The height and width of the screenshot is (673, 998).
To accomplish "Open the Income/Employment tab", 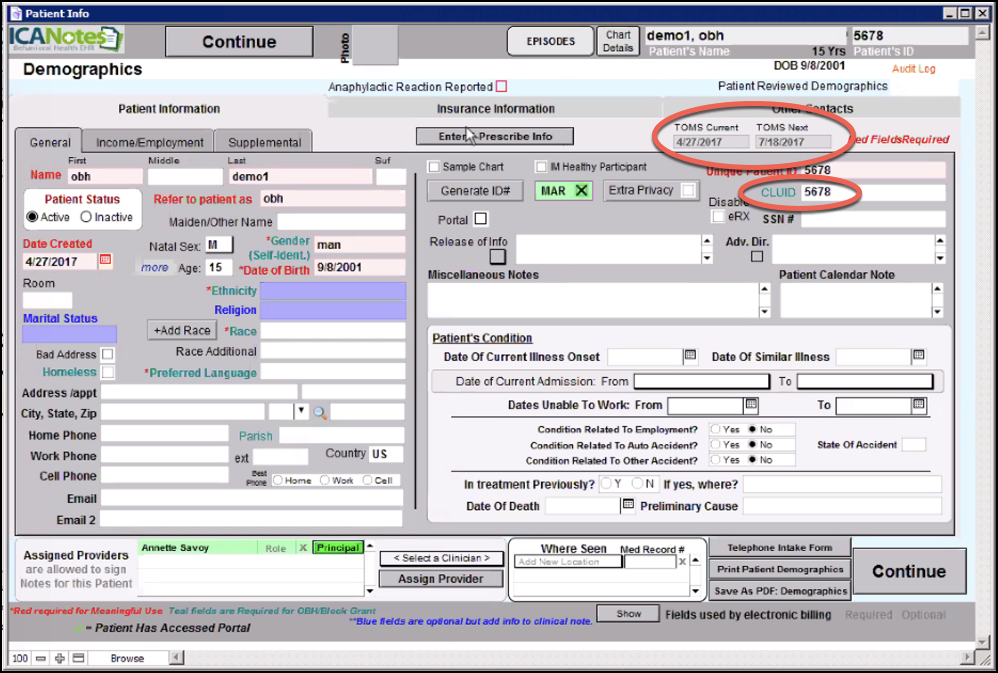I will click(x=149, y=143).
